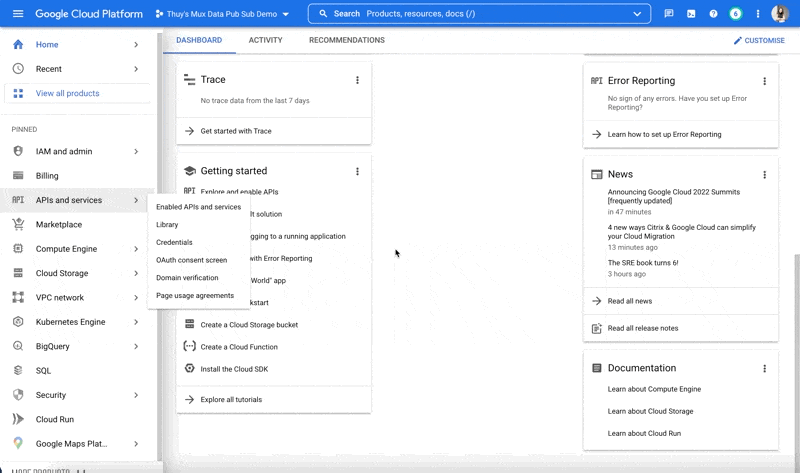The width and height of the screenshot is (800, 473).
Task: Expand the search bar dropdown arrow
Action: (x=637, y=14)
